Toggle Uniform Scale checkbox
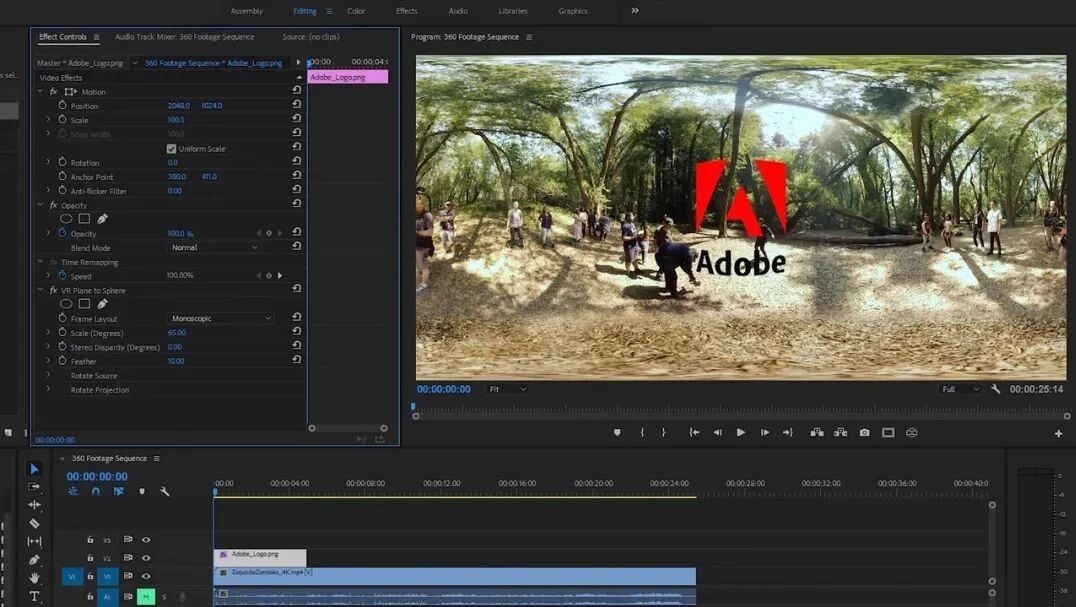The width and height of the screenshot is (1076, 607). (x=171, y=148)
